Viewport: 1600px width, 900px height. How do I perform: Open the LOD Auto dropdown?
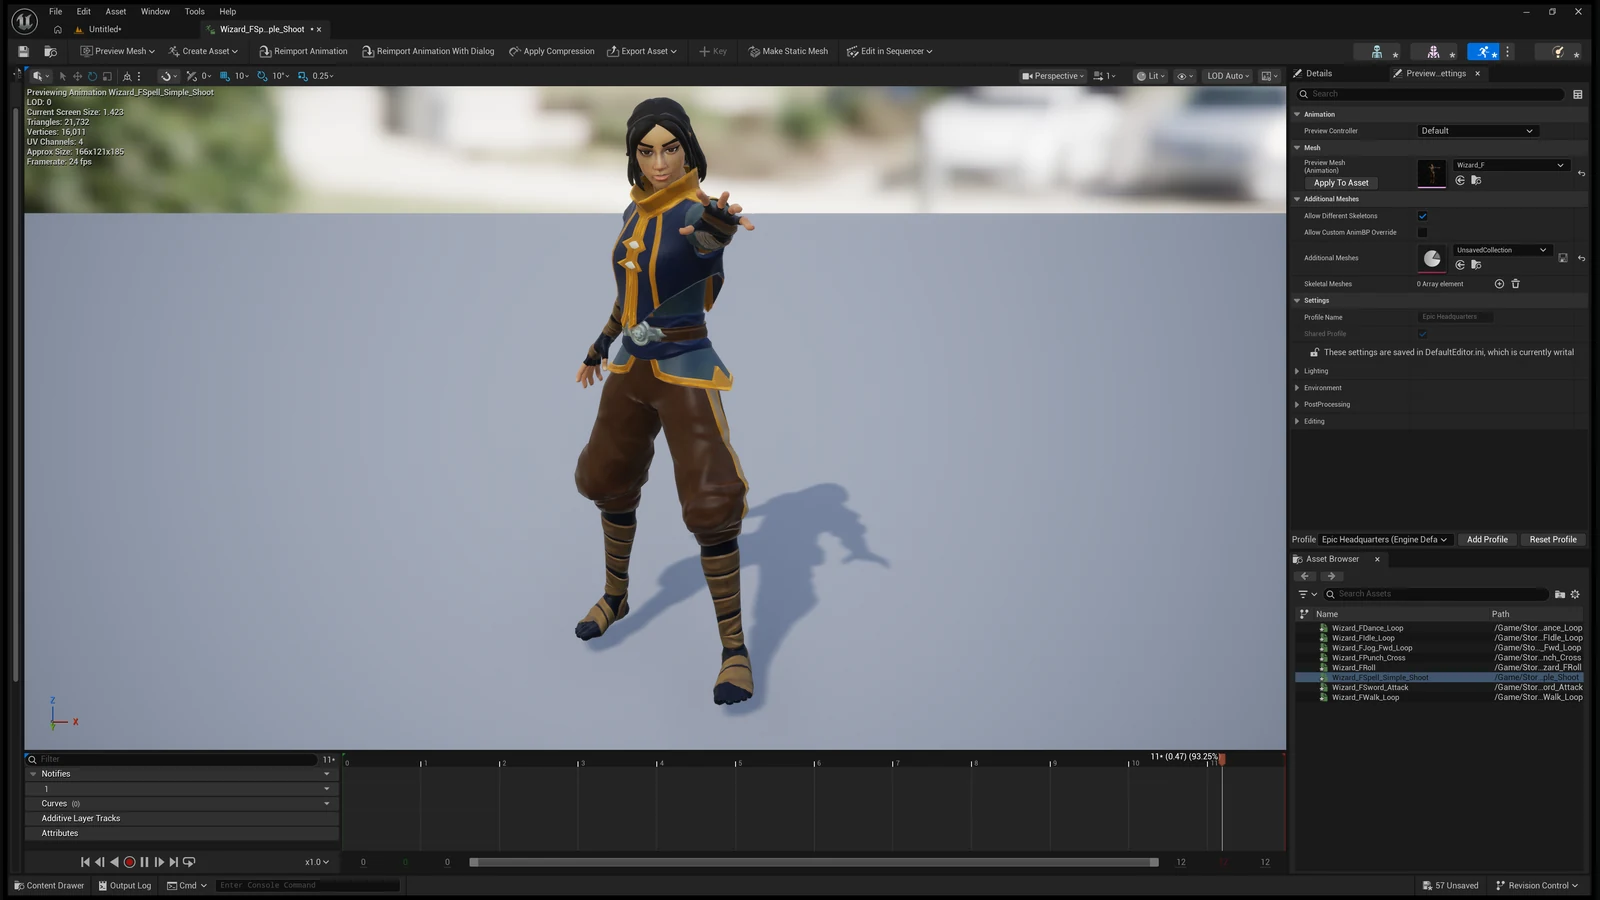[1228, 76]
